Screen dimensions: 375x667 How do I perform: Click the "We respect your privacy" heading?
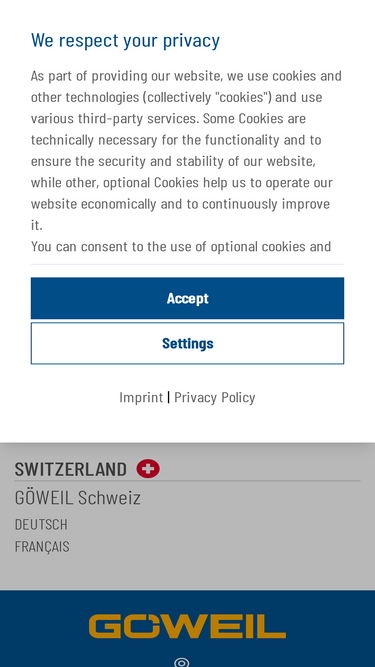[x=125, y=40]
